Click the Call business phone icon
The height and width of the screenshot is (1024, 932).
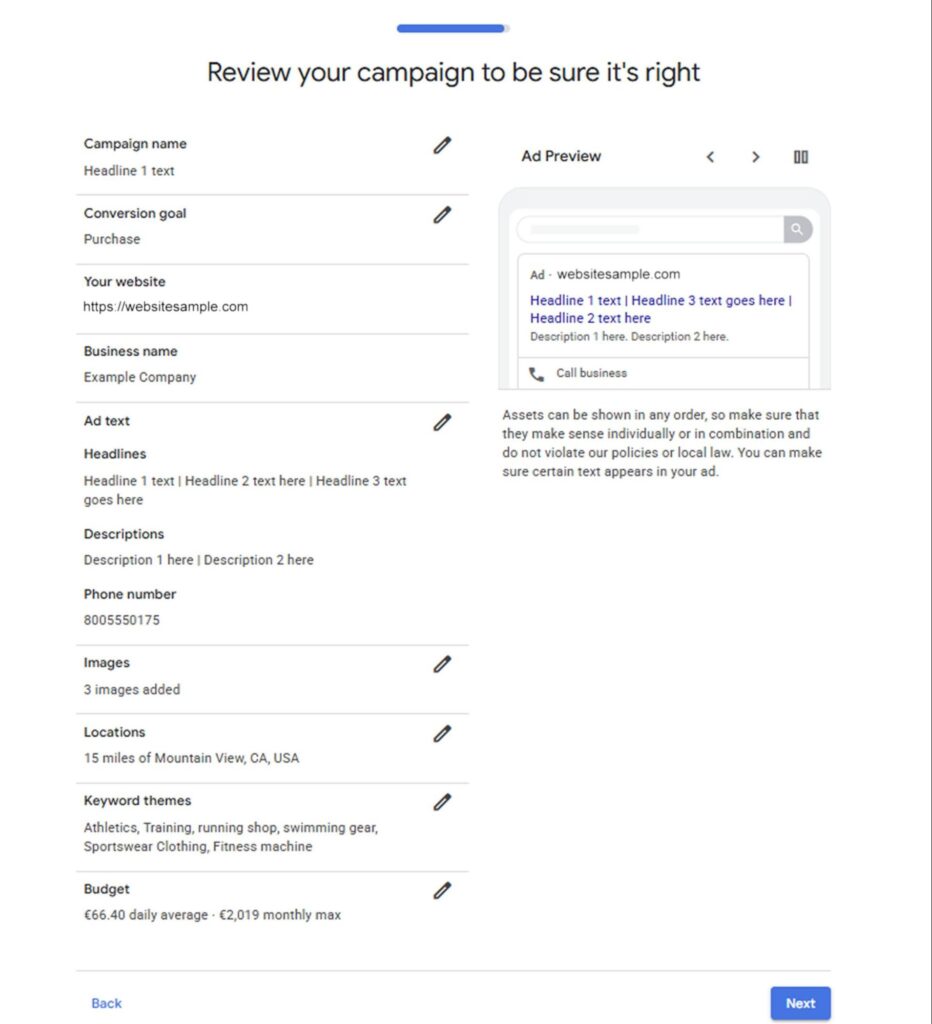pyautogui.click(x=536, y=374)
